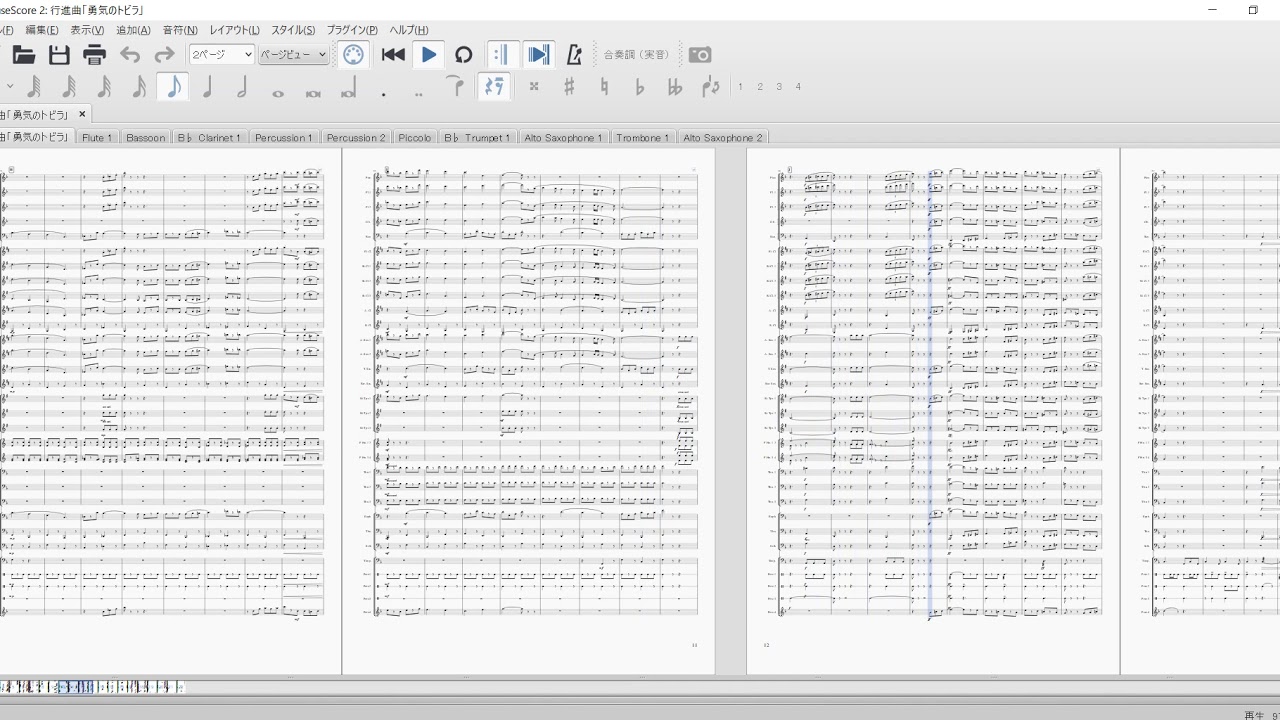This screenshot has height=720, width=1280.
Task: Apply natural accidental
Action: coord(604,87)
